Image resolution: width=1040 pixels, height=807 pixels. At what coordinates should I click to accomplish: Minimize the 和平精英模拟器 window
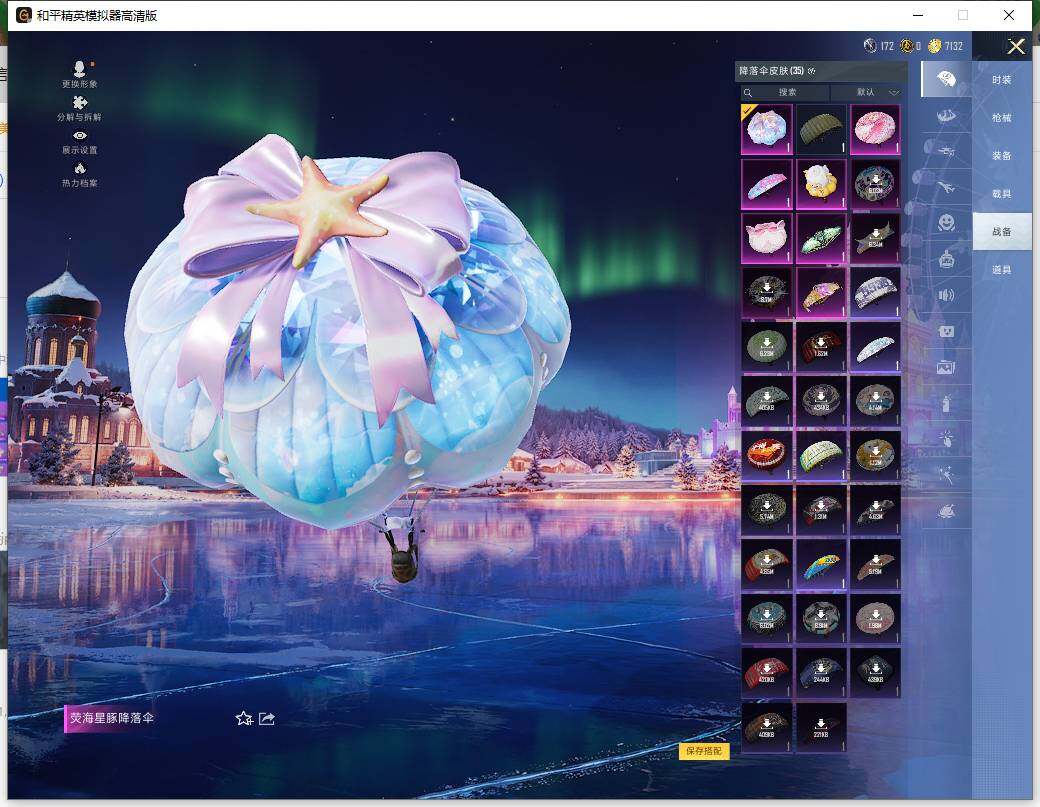click(x=918, y=15)
